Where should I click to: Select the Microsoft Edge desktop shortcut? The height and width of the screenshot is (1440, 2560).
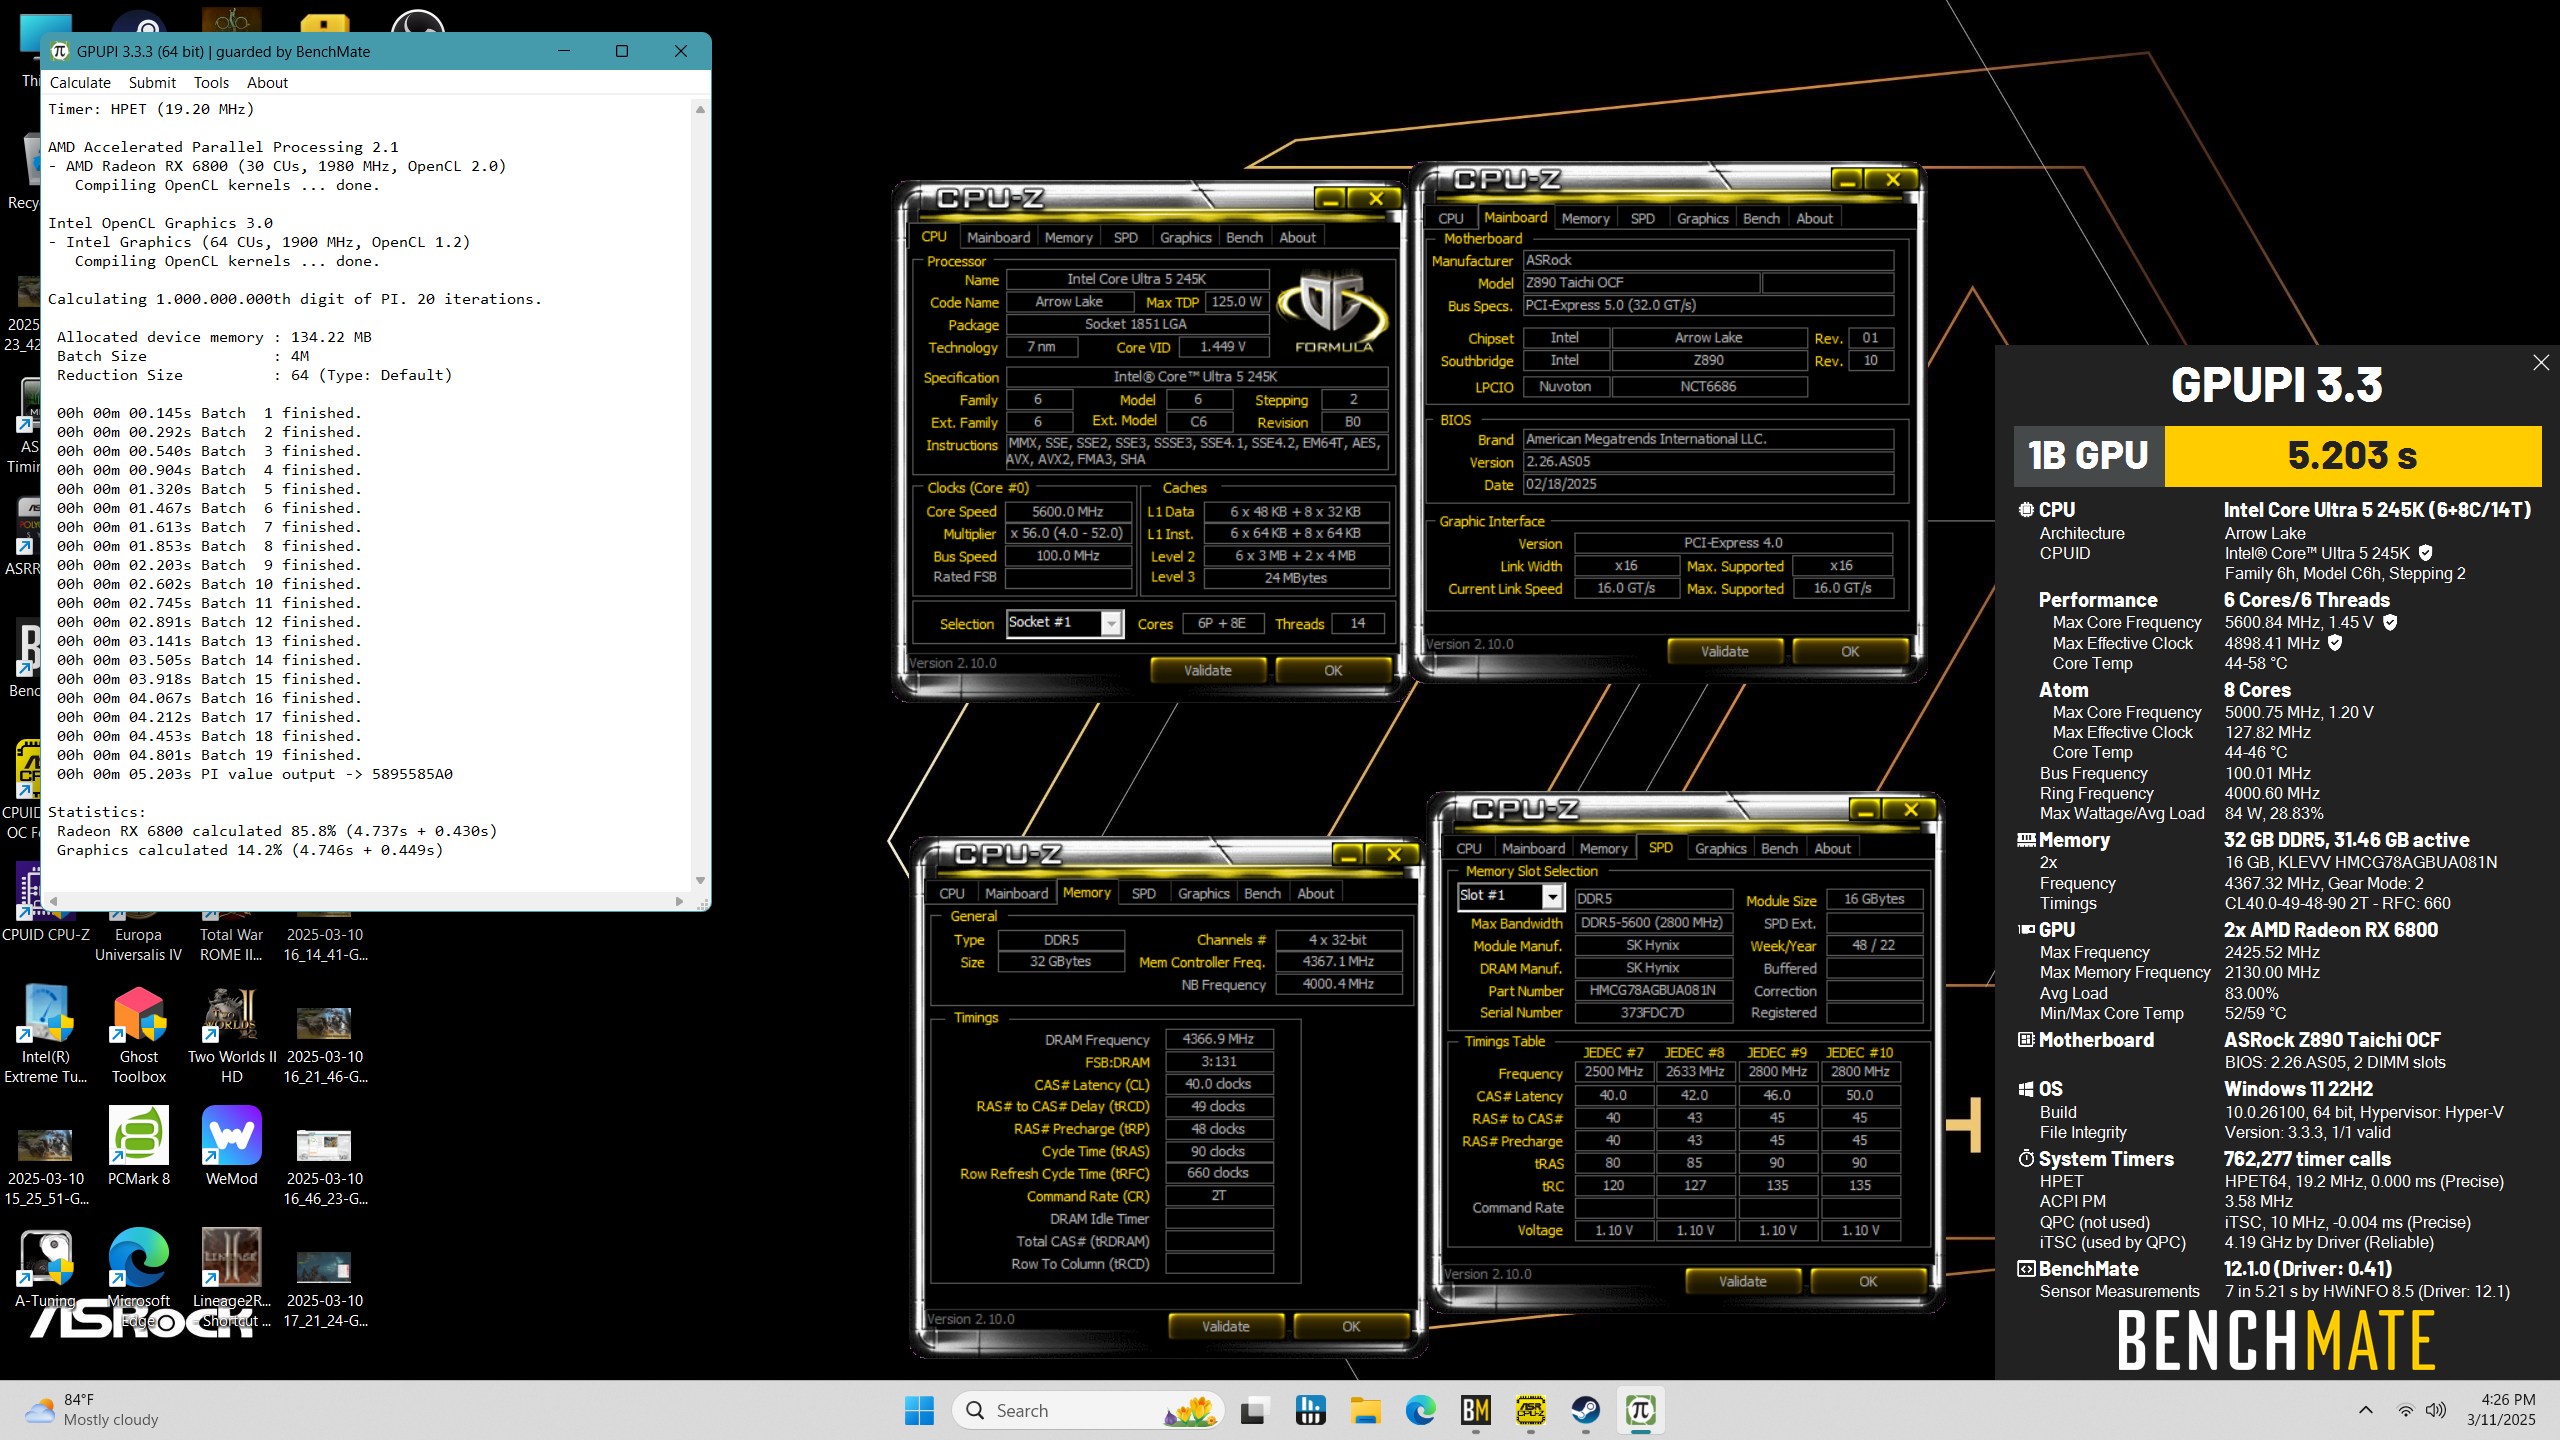click(139, 1280)
